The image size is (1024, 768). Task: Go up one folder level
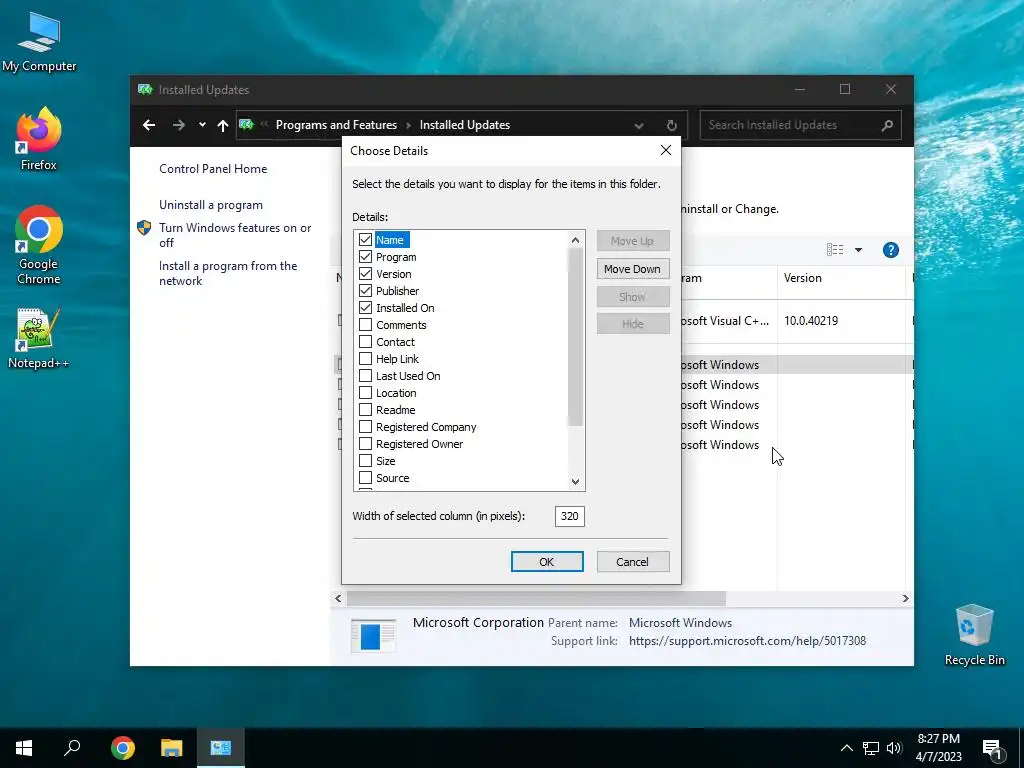(x=223, y=125)
